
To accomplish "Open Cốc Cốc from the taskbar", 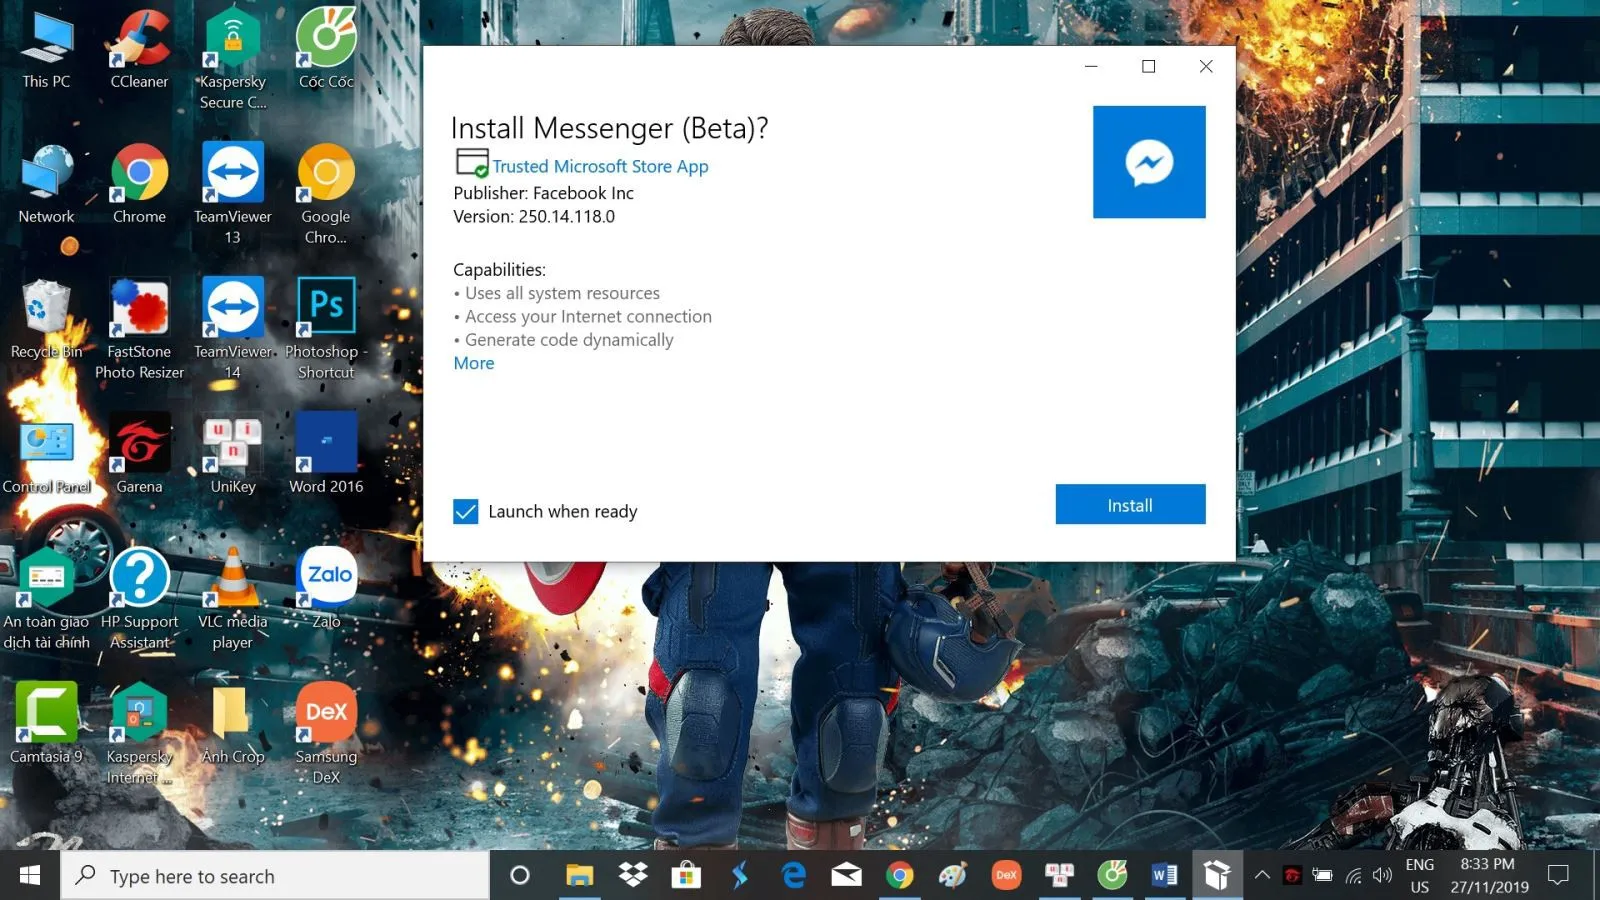I will click(x=1112, y=876).
